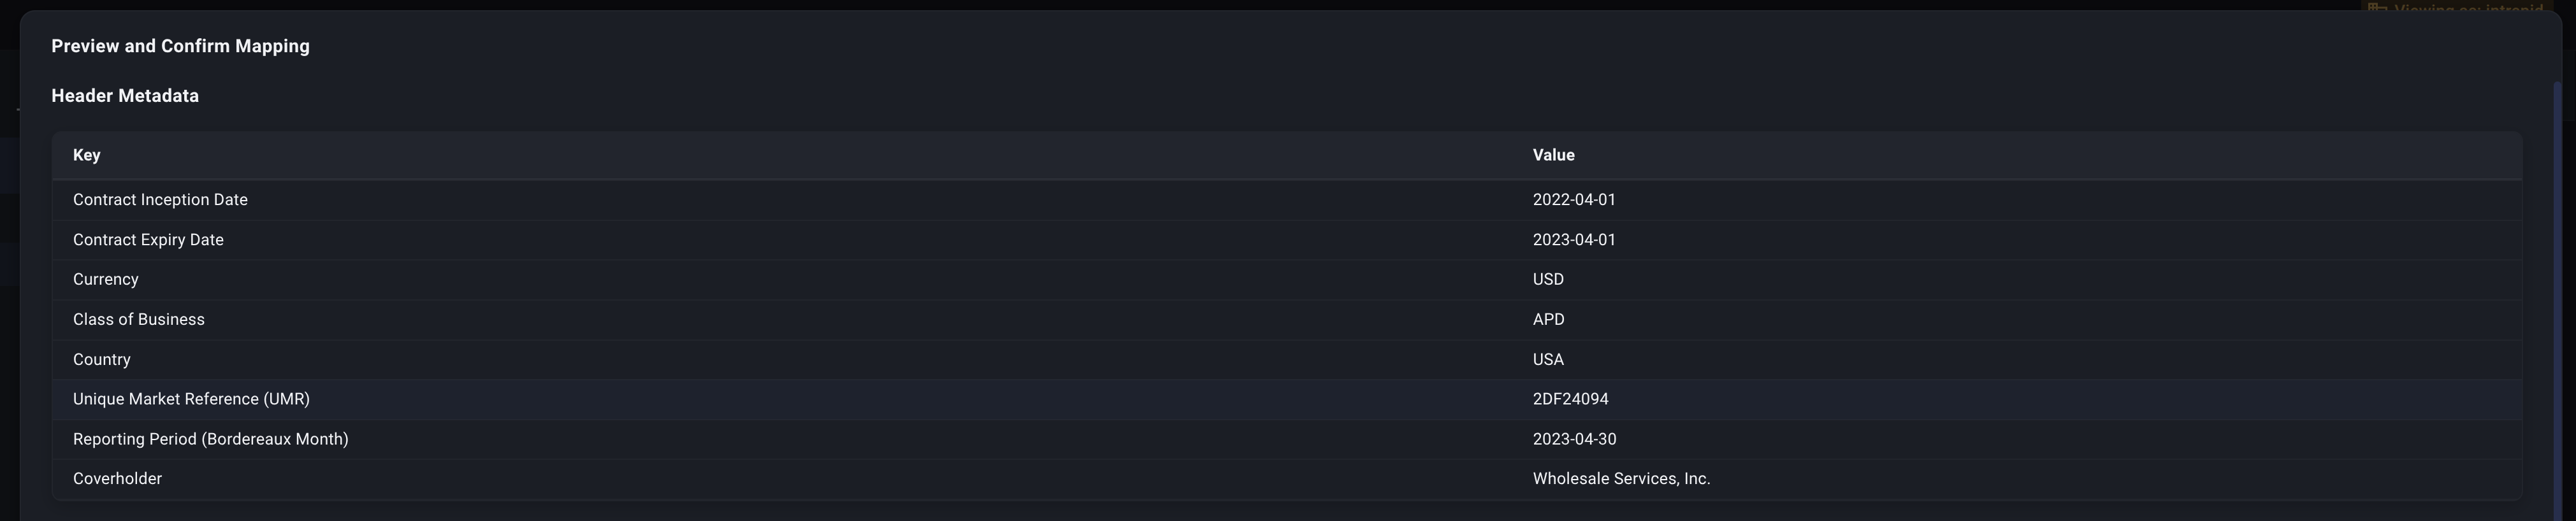Viewport: 2576px width, 521px height.
Task: Select the Coverholder value Wholesale Services, Inc.
Action: [1621, 478]
